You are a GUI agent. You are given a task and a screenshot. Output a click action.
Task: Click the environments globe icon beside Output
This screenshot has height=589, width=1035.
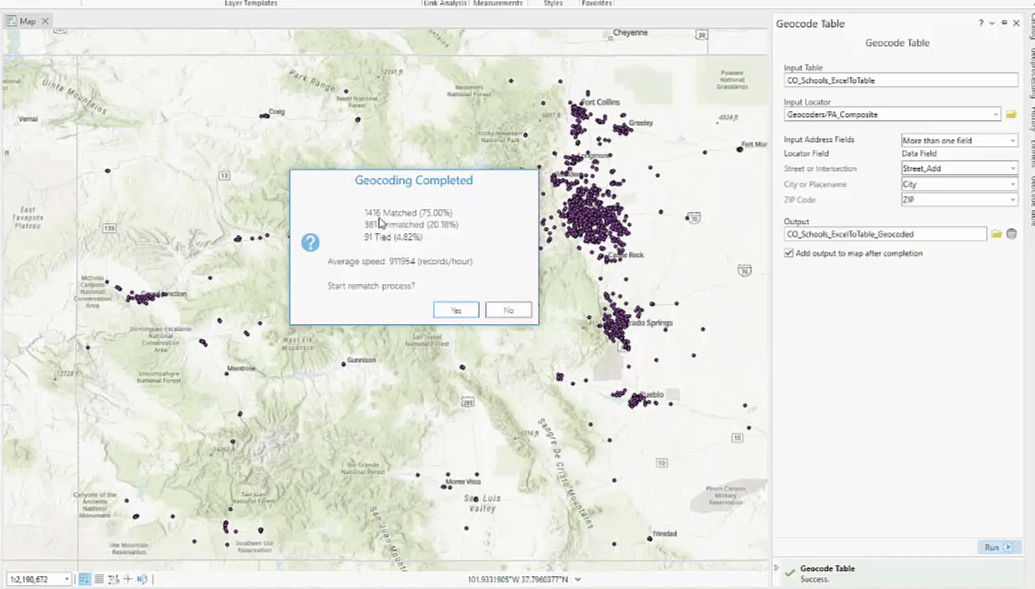(x=1010, y=234)
